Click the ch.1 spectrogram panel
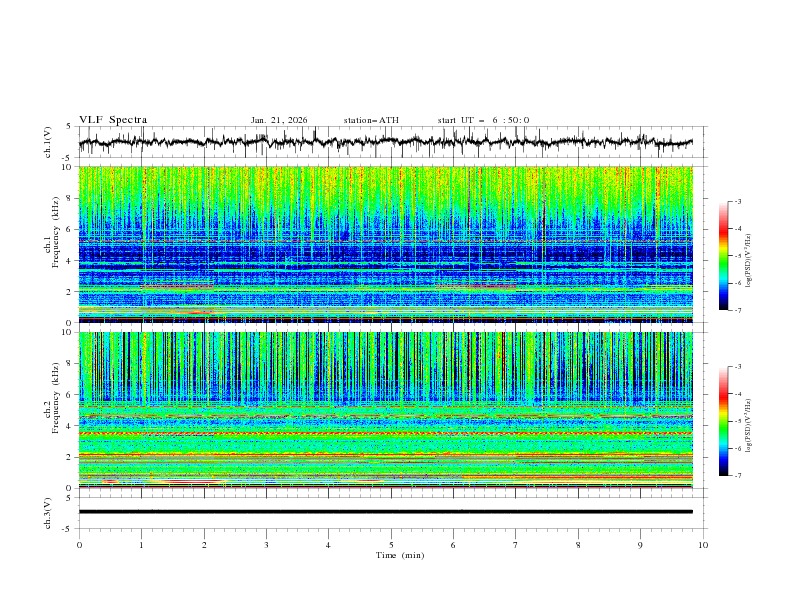This screenshot has width=792, height=612. point(385,244)
